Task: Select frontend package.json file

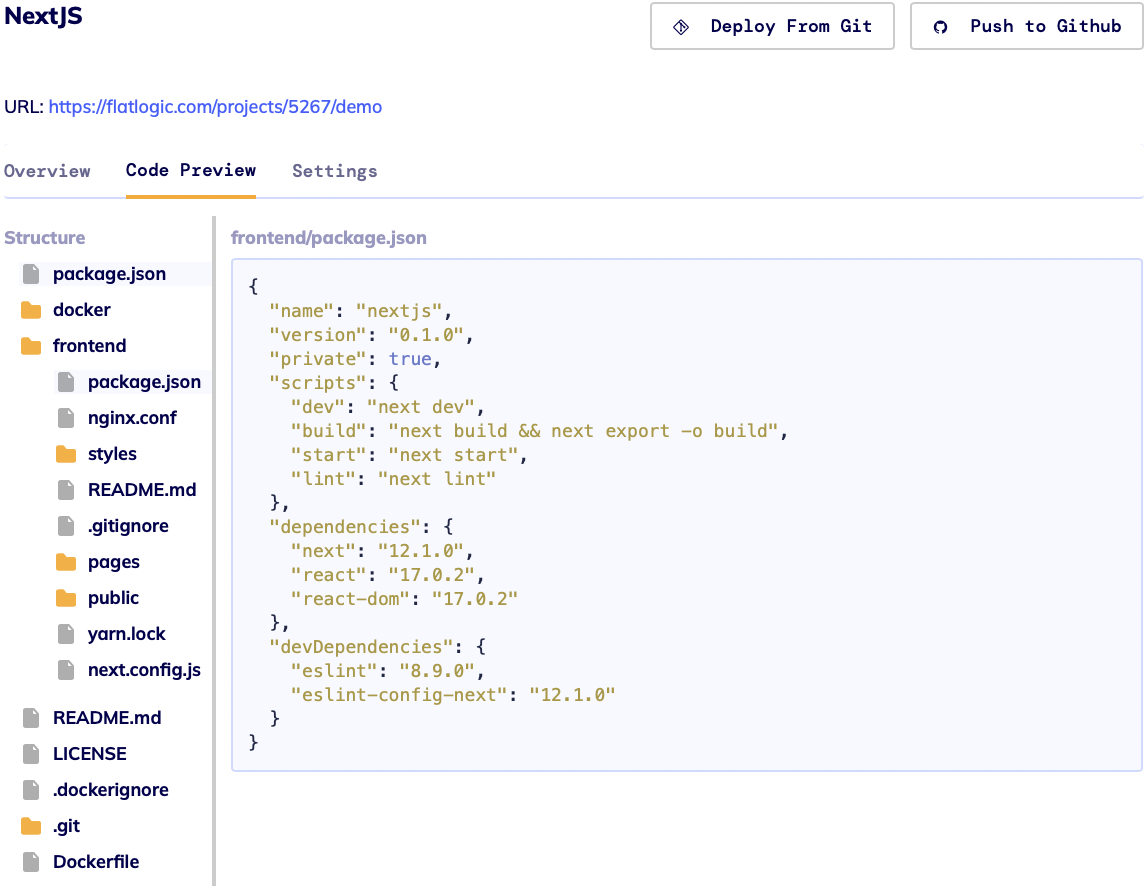Action: 144,381
